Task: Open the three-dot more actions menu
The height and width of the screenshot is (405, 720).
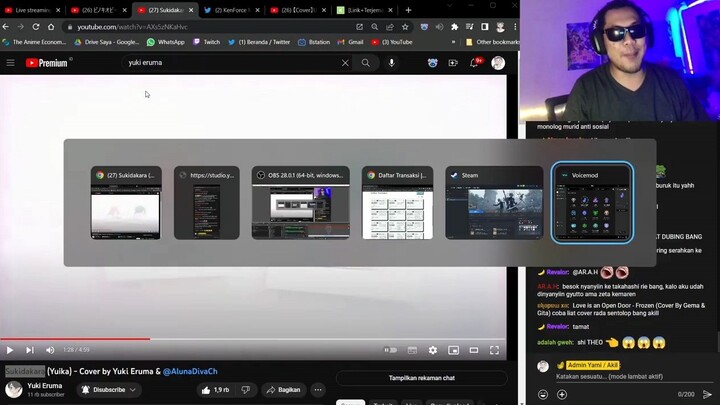Action: 318,390
